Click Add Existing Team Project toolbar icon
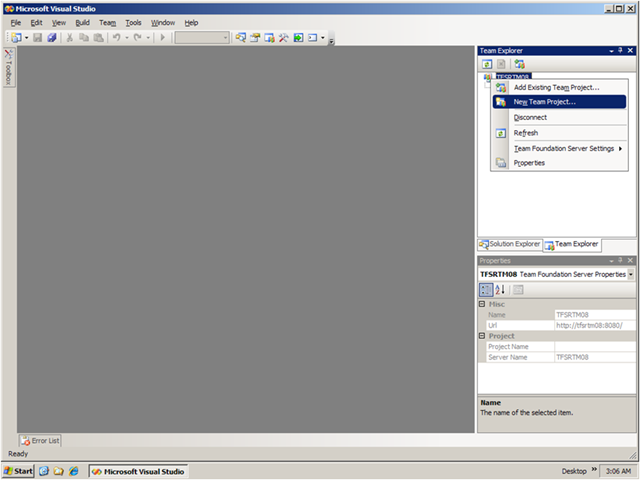Viewport: 640px width, 480px height. point(519,64)
